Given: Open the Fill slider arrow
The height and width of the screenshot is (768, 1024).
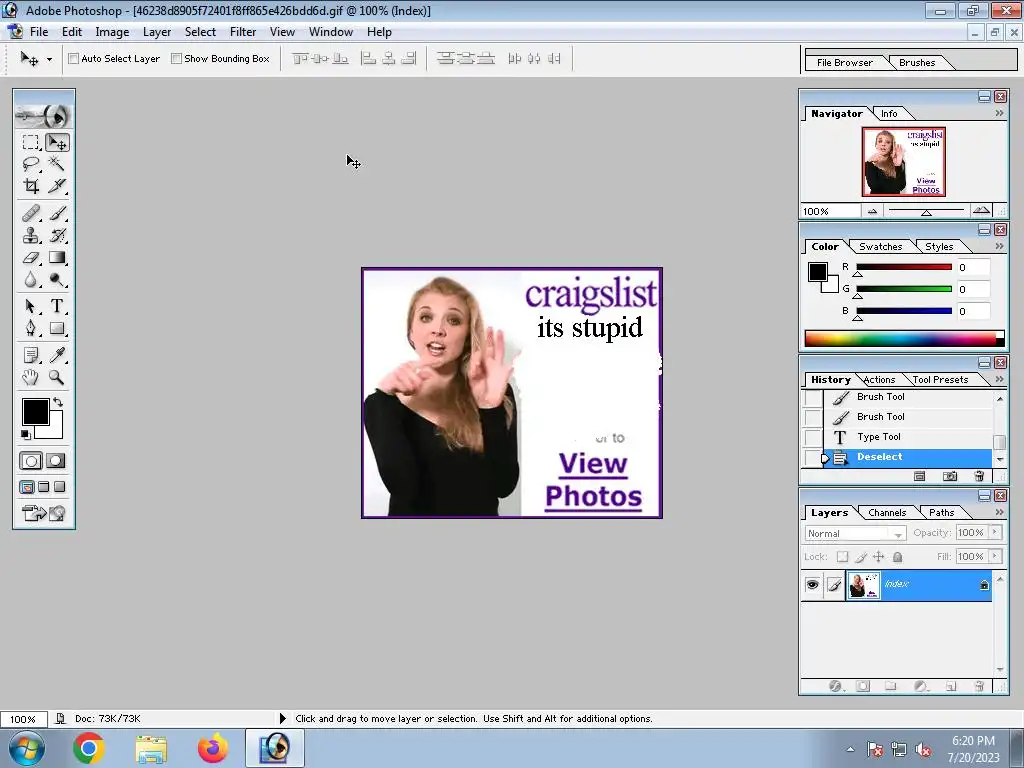Looking at the screenshot, I should [995, 556].
